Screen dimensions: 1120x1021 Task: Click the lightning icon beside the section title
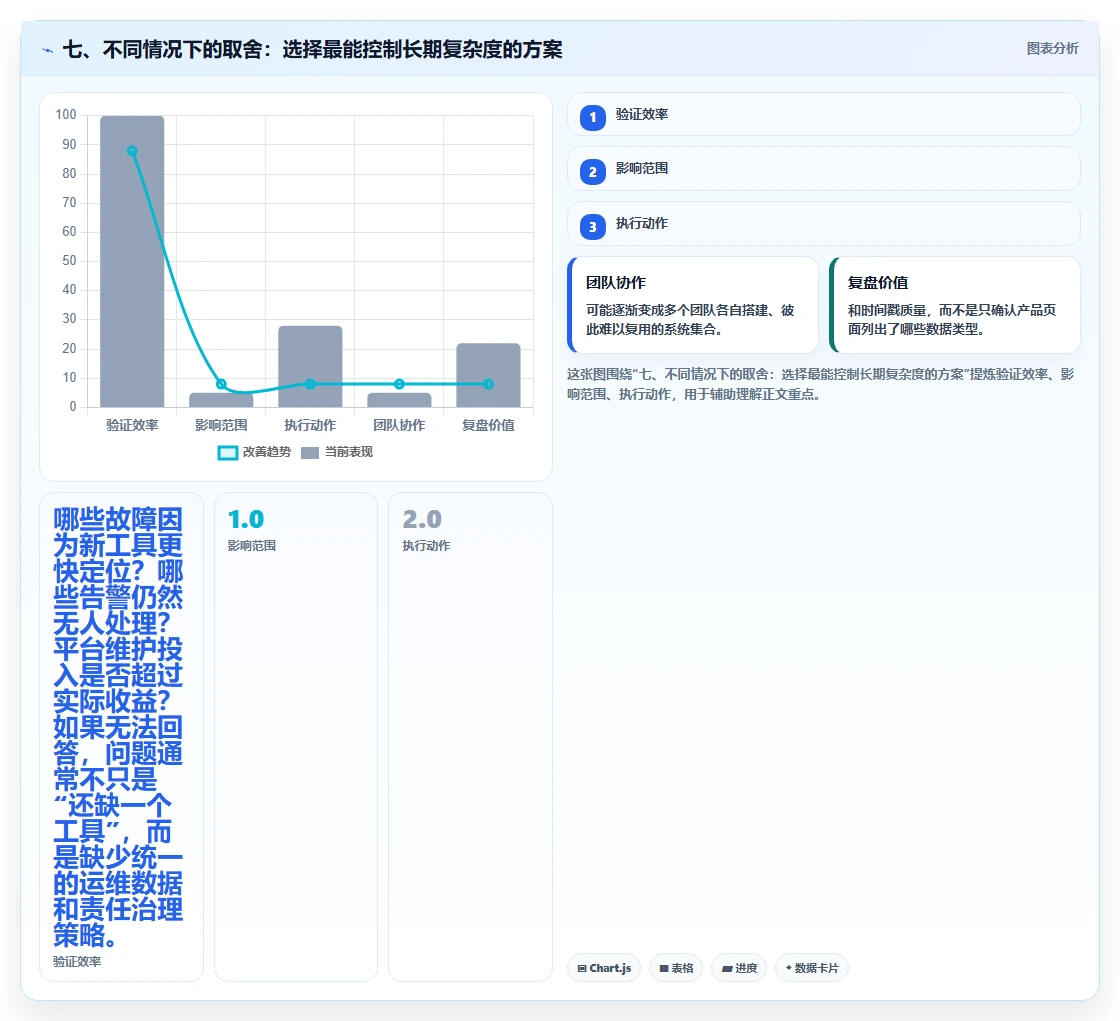[x=48, y=50]
